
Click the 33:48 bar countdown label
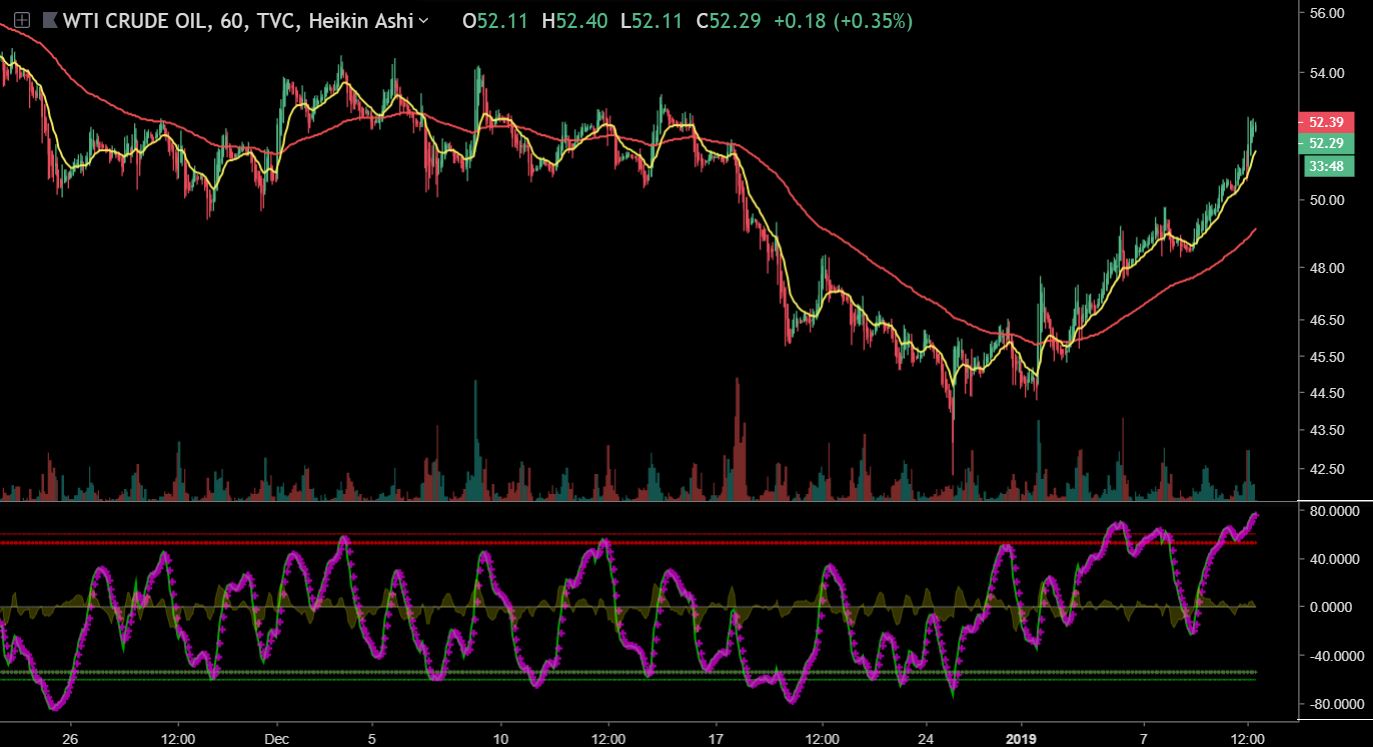pyautogui.click(x=1325, y=166)
